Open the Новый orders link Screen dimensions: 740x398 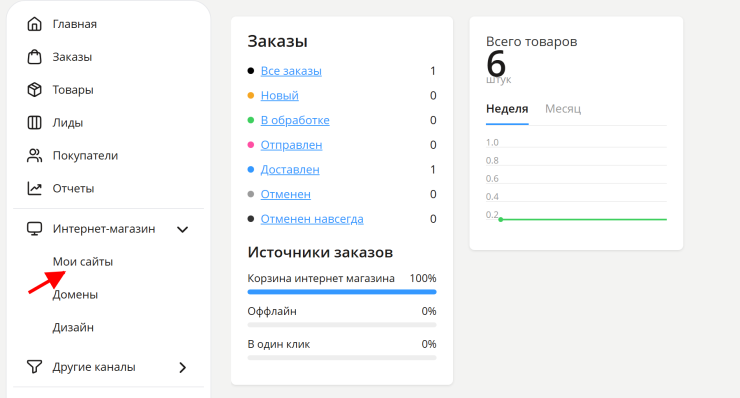pyautogui.click(x=279, y=95)
